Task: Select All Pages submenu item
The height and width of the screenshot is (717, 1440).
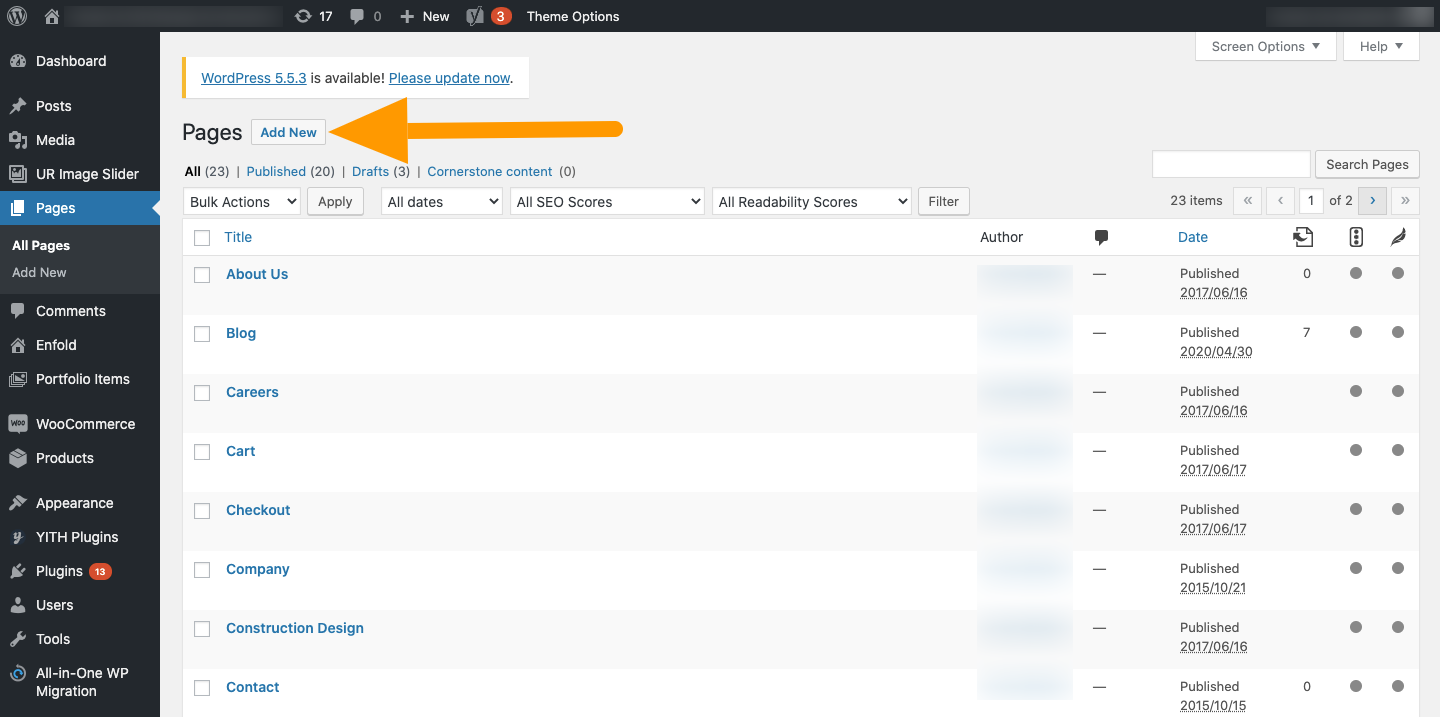Action: pos(41,245)
